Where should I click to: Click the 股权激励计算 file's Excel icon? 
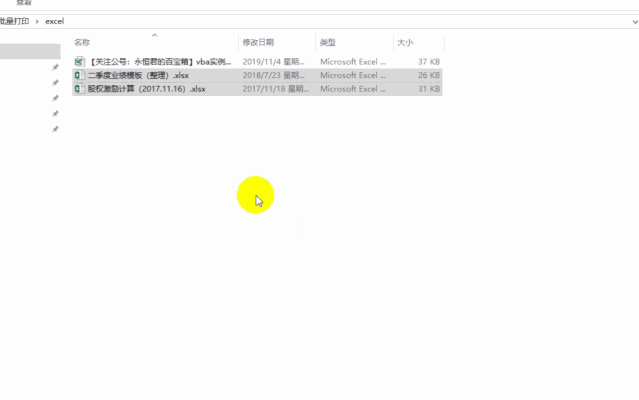[x=80, y=89]
